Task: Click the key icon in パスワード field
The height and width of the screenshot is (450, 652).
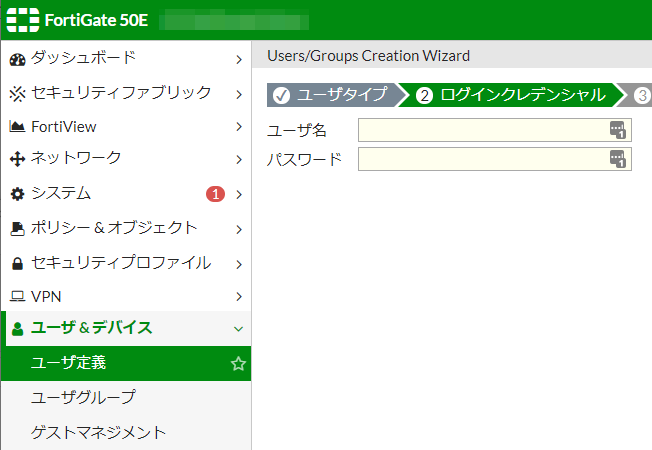Action: [617, 159]
